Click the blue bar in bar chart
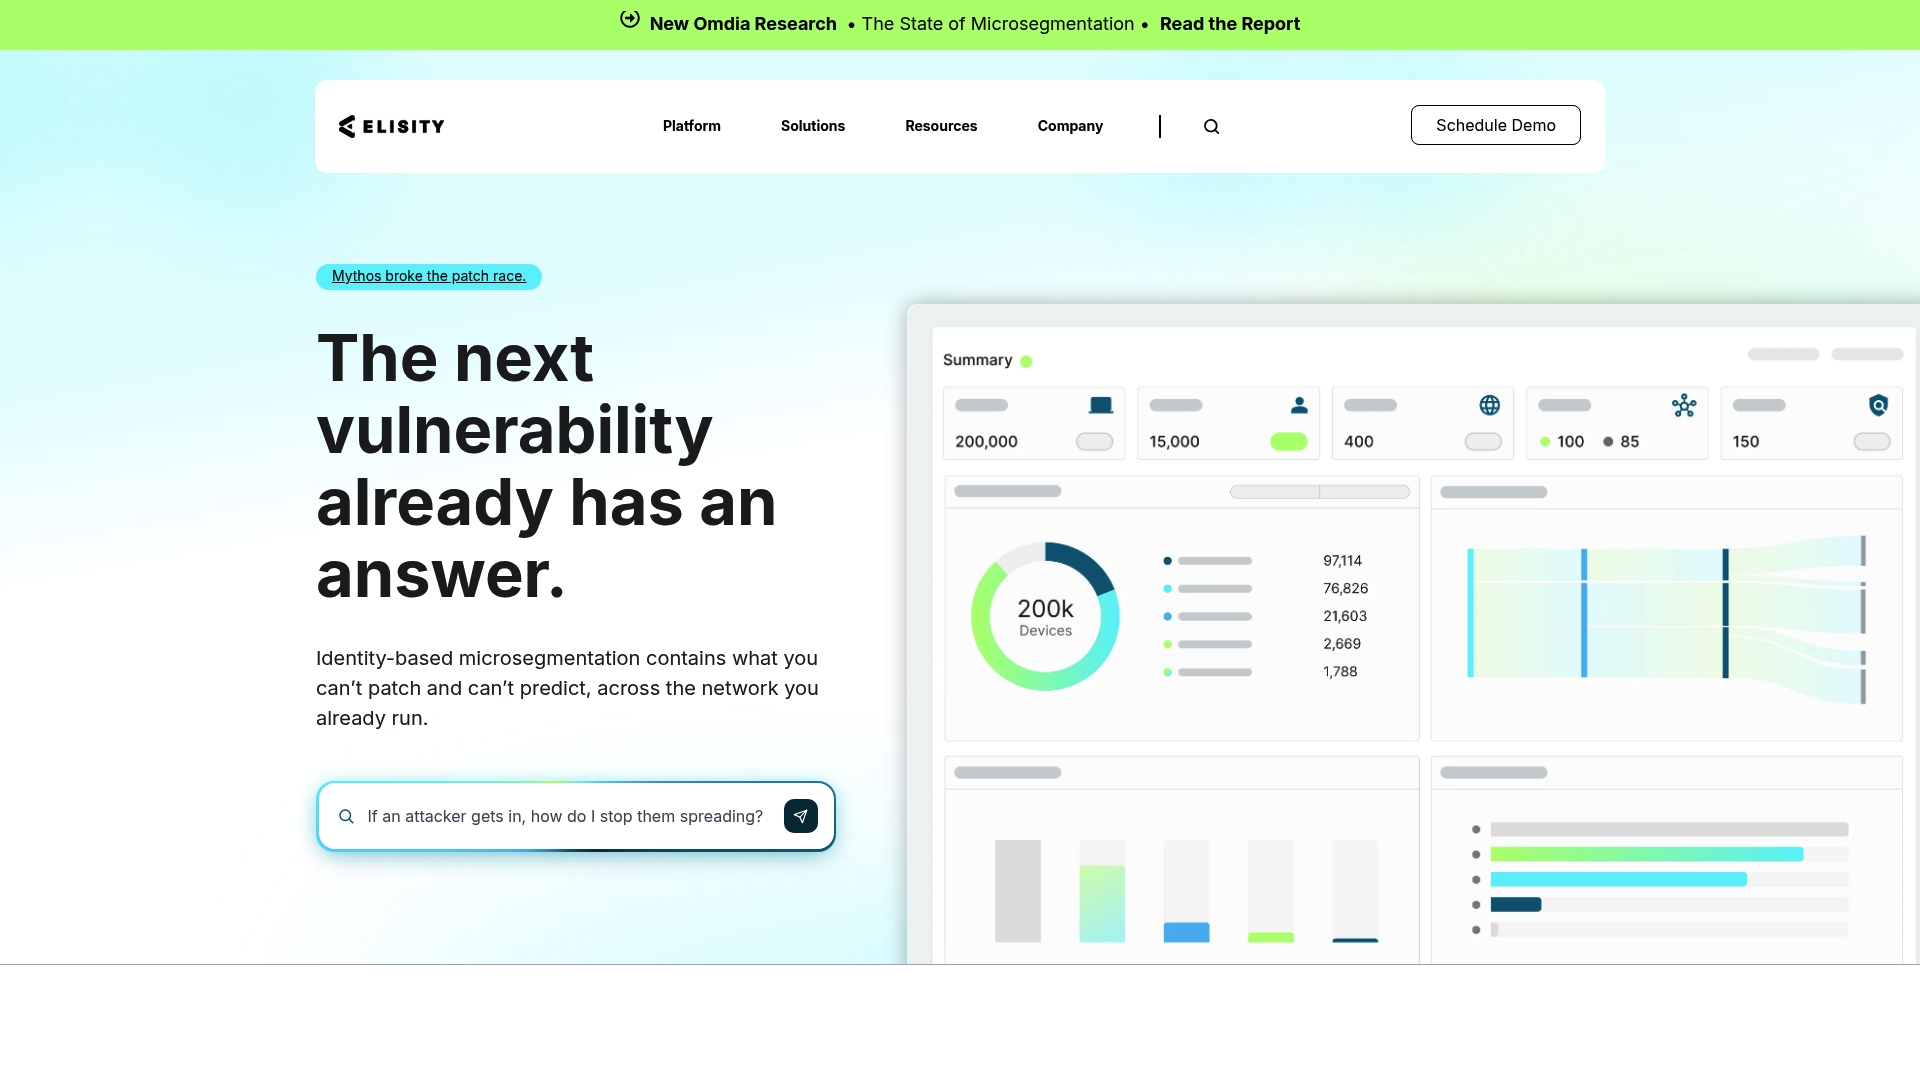 [x=1186, y=932]
